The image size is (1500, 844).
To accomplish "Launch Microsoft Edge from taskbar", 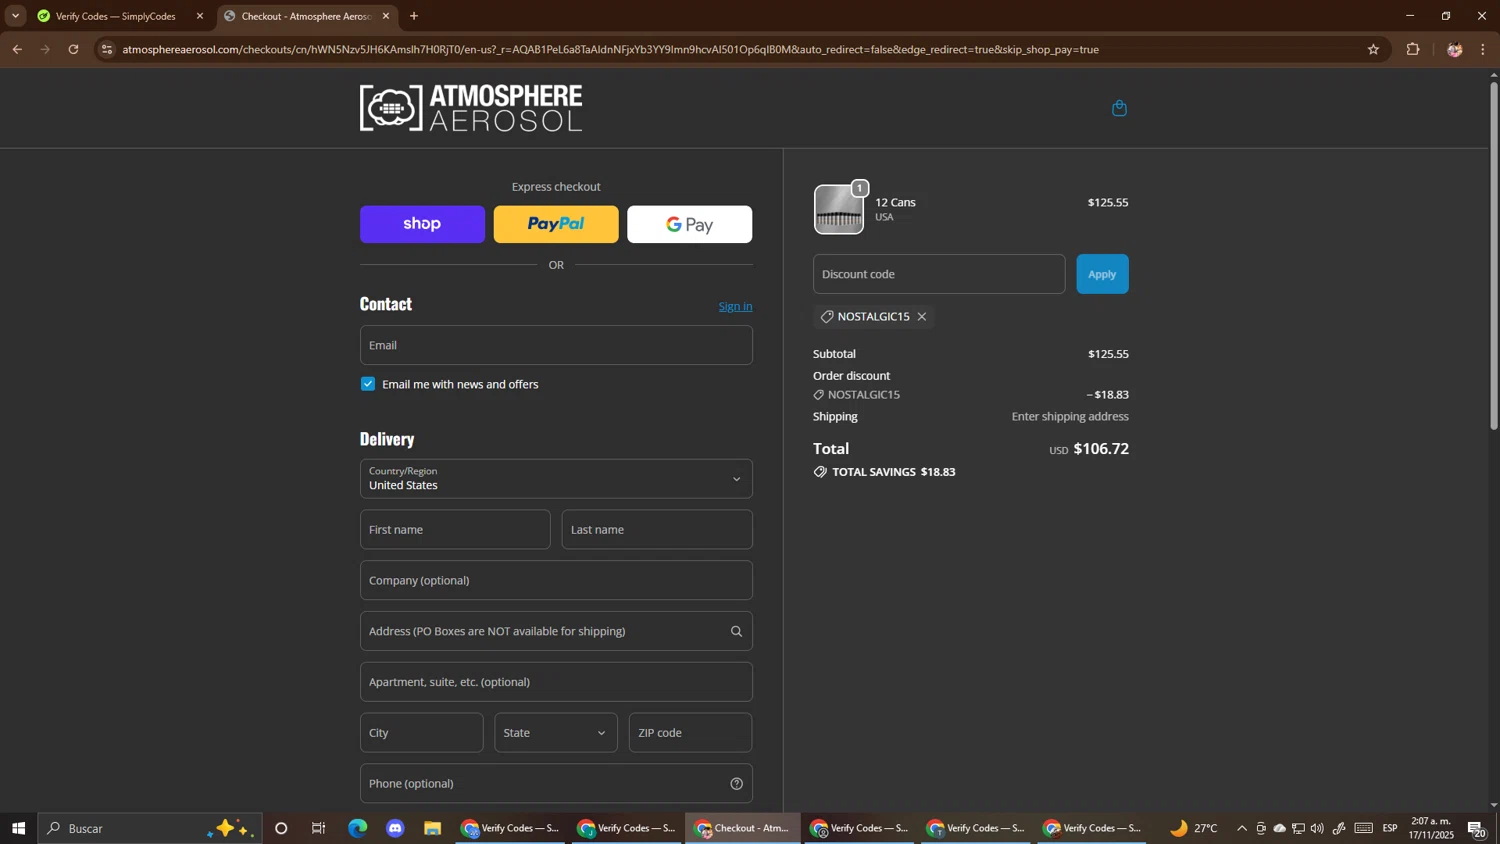I will tap(357, 828).
